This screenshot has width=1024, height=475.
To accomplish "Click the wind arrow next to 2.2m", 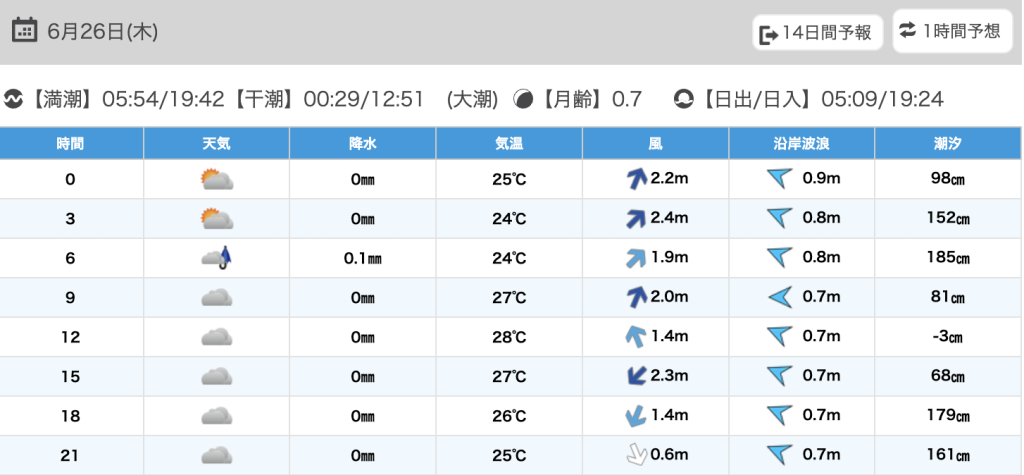I will pyautogui.click(x=634, y=180).
